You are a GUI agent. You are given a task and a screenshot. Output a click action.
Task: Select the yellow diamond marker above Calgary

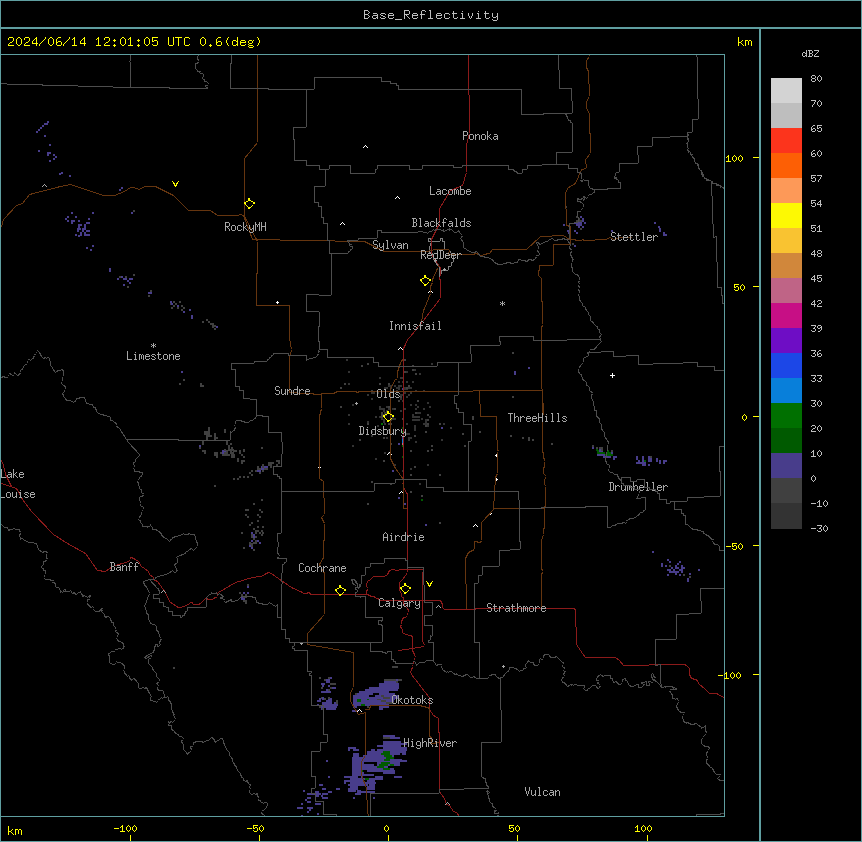click(x=405, y=589)
